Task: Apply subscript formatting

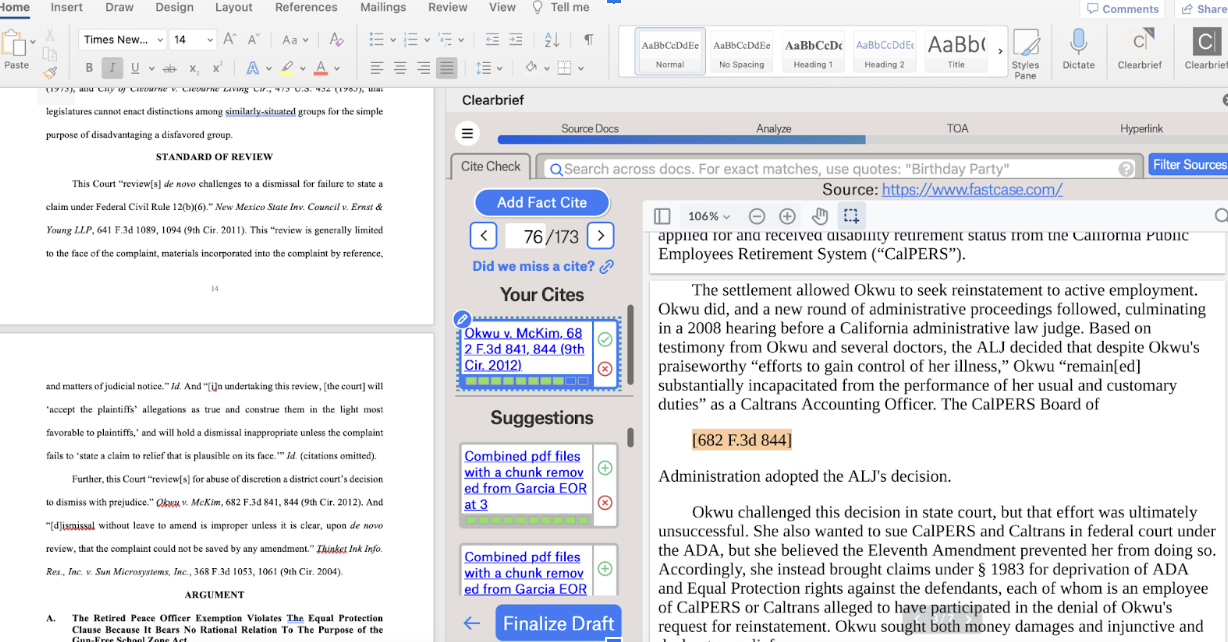Action: pos(194,68)
